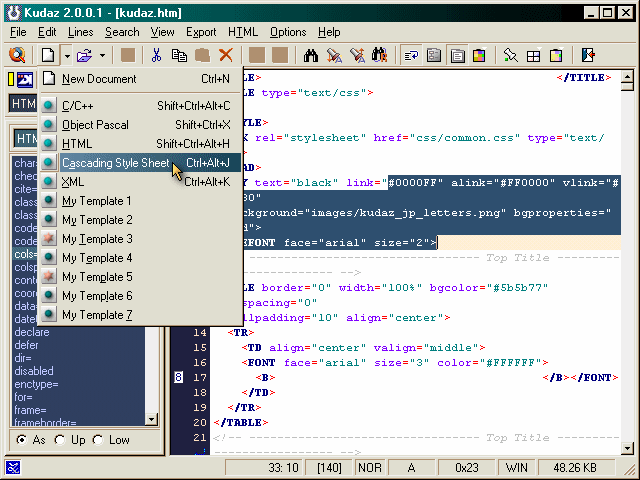Click the Copy icon in toolbar
Image resolution: width=640 pixels, height=480 pixels.
click(x=179, y=55)
